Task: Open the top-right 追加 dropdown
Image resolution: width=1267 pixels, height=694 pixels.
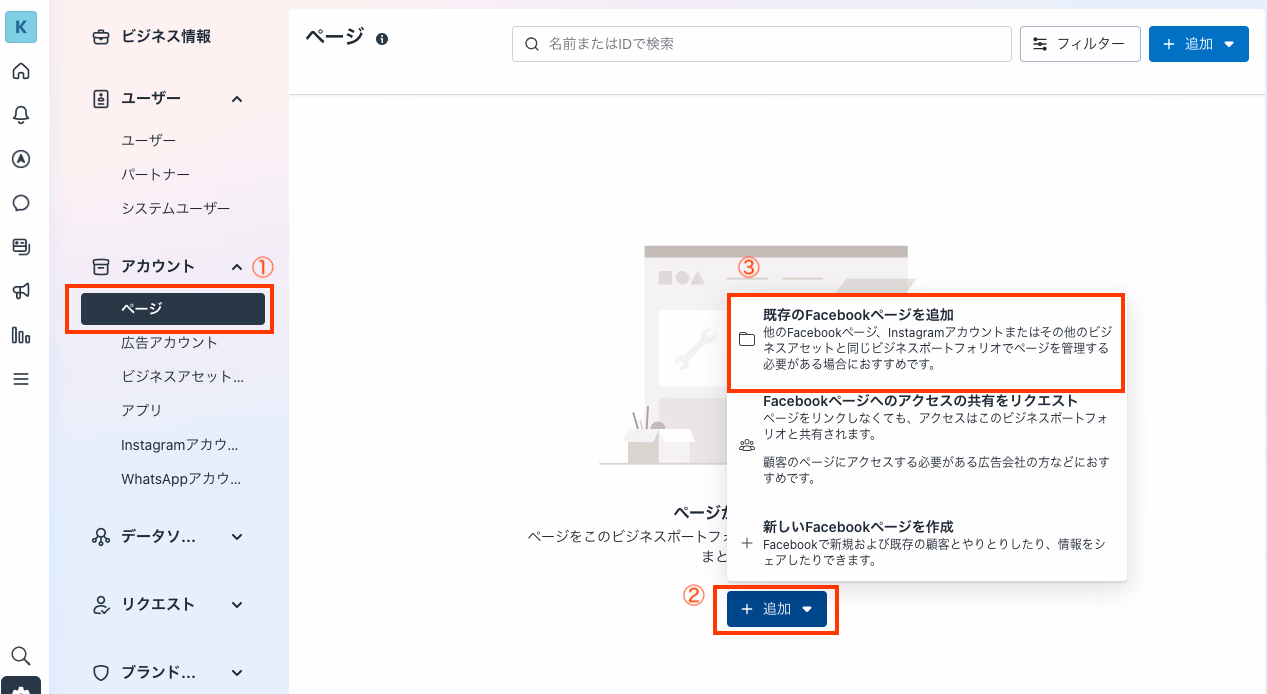Action: tap(1199, 44)
